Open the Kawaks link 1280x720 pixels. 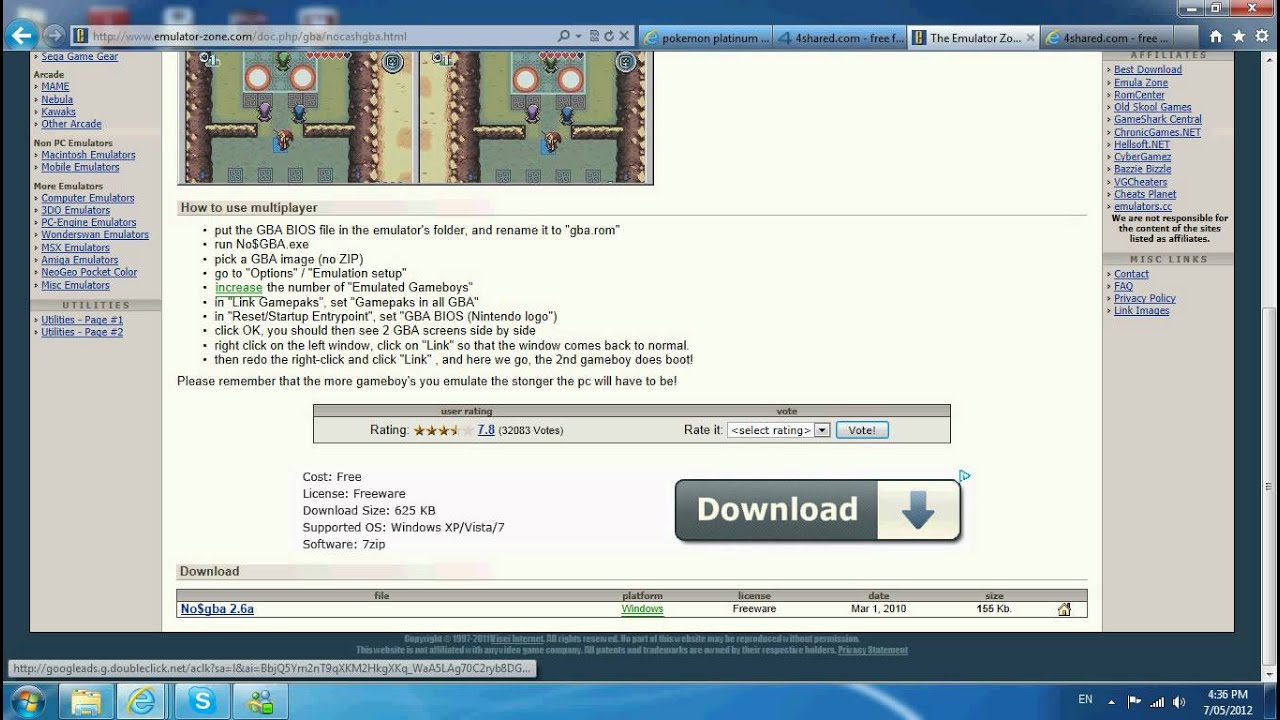[x=58, y=112]
